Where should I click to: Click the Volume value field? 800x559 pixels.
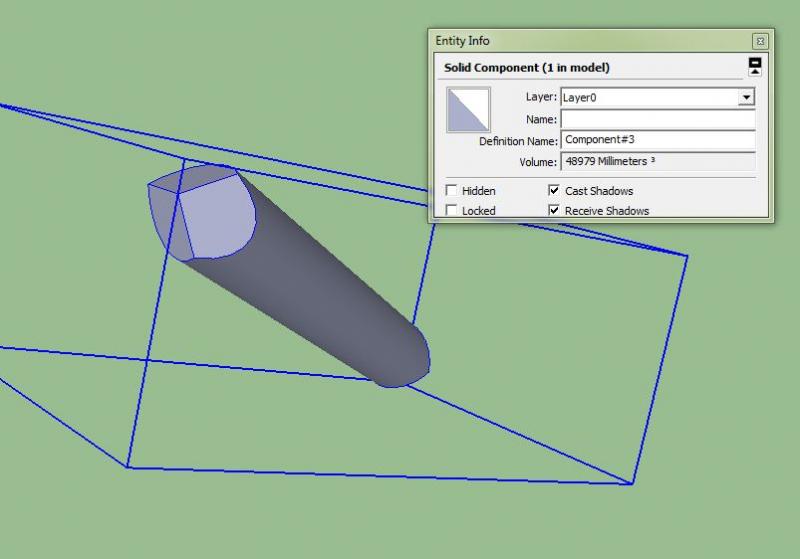click(657, 162)
